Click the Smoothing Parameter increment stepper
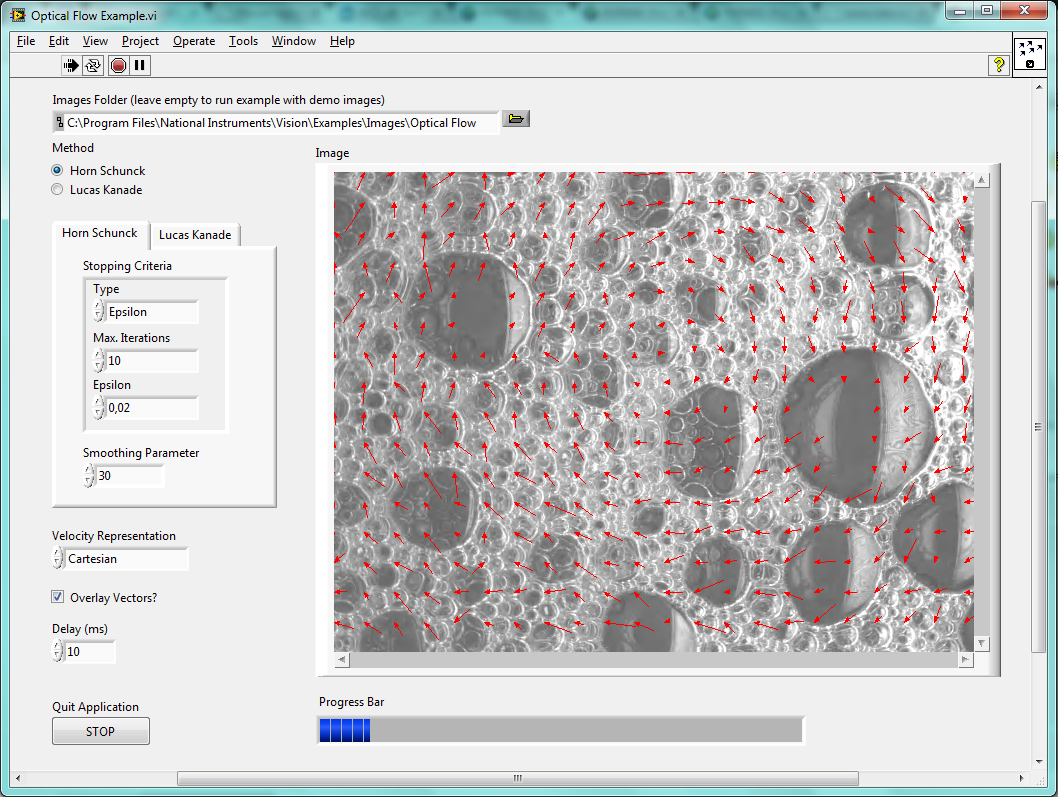Screen dimensions: 1058x797 89,471
